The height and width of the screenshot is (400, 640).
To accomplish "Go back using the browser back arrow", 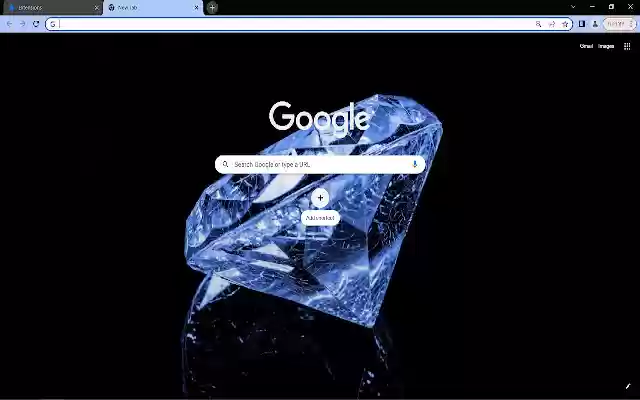I will [x=9, y=24].
